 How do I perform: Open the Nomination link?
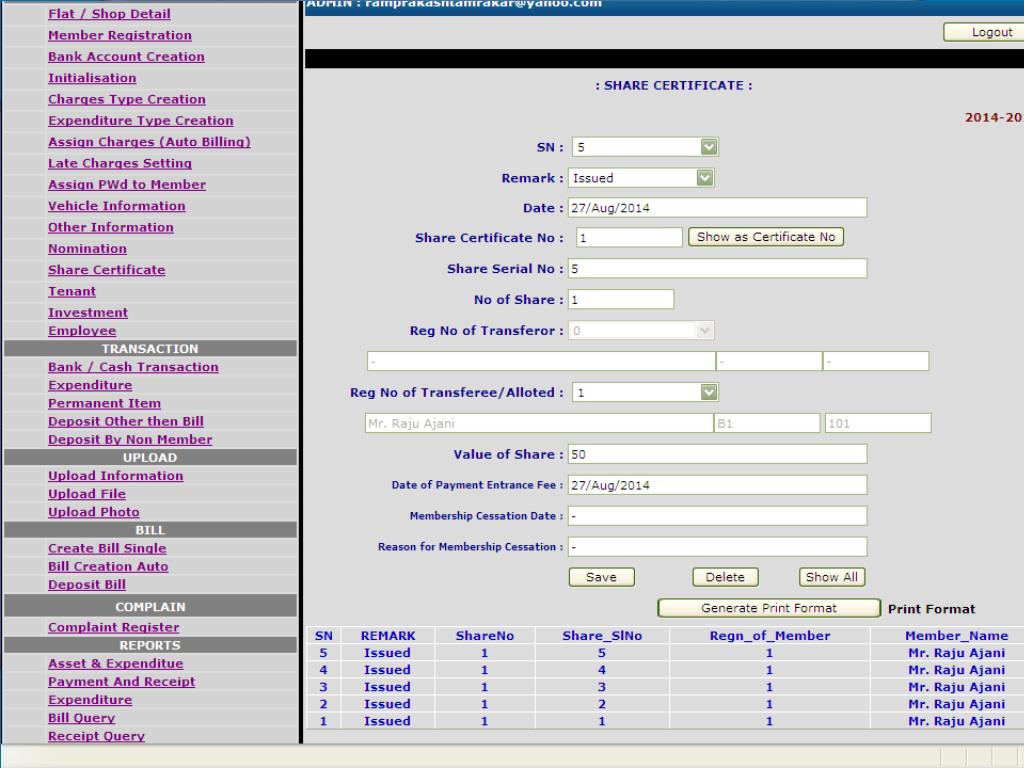pos(87,249)
